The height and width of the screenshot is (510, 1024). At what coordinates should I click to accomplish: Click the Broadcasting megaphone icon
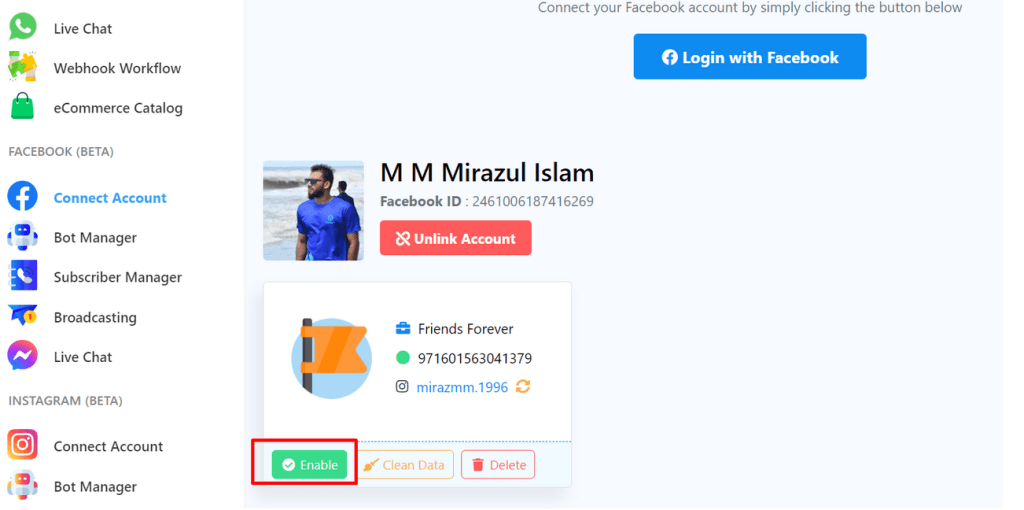coord(22,317)
